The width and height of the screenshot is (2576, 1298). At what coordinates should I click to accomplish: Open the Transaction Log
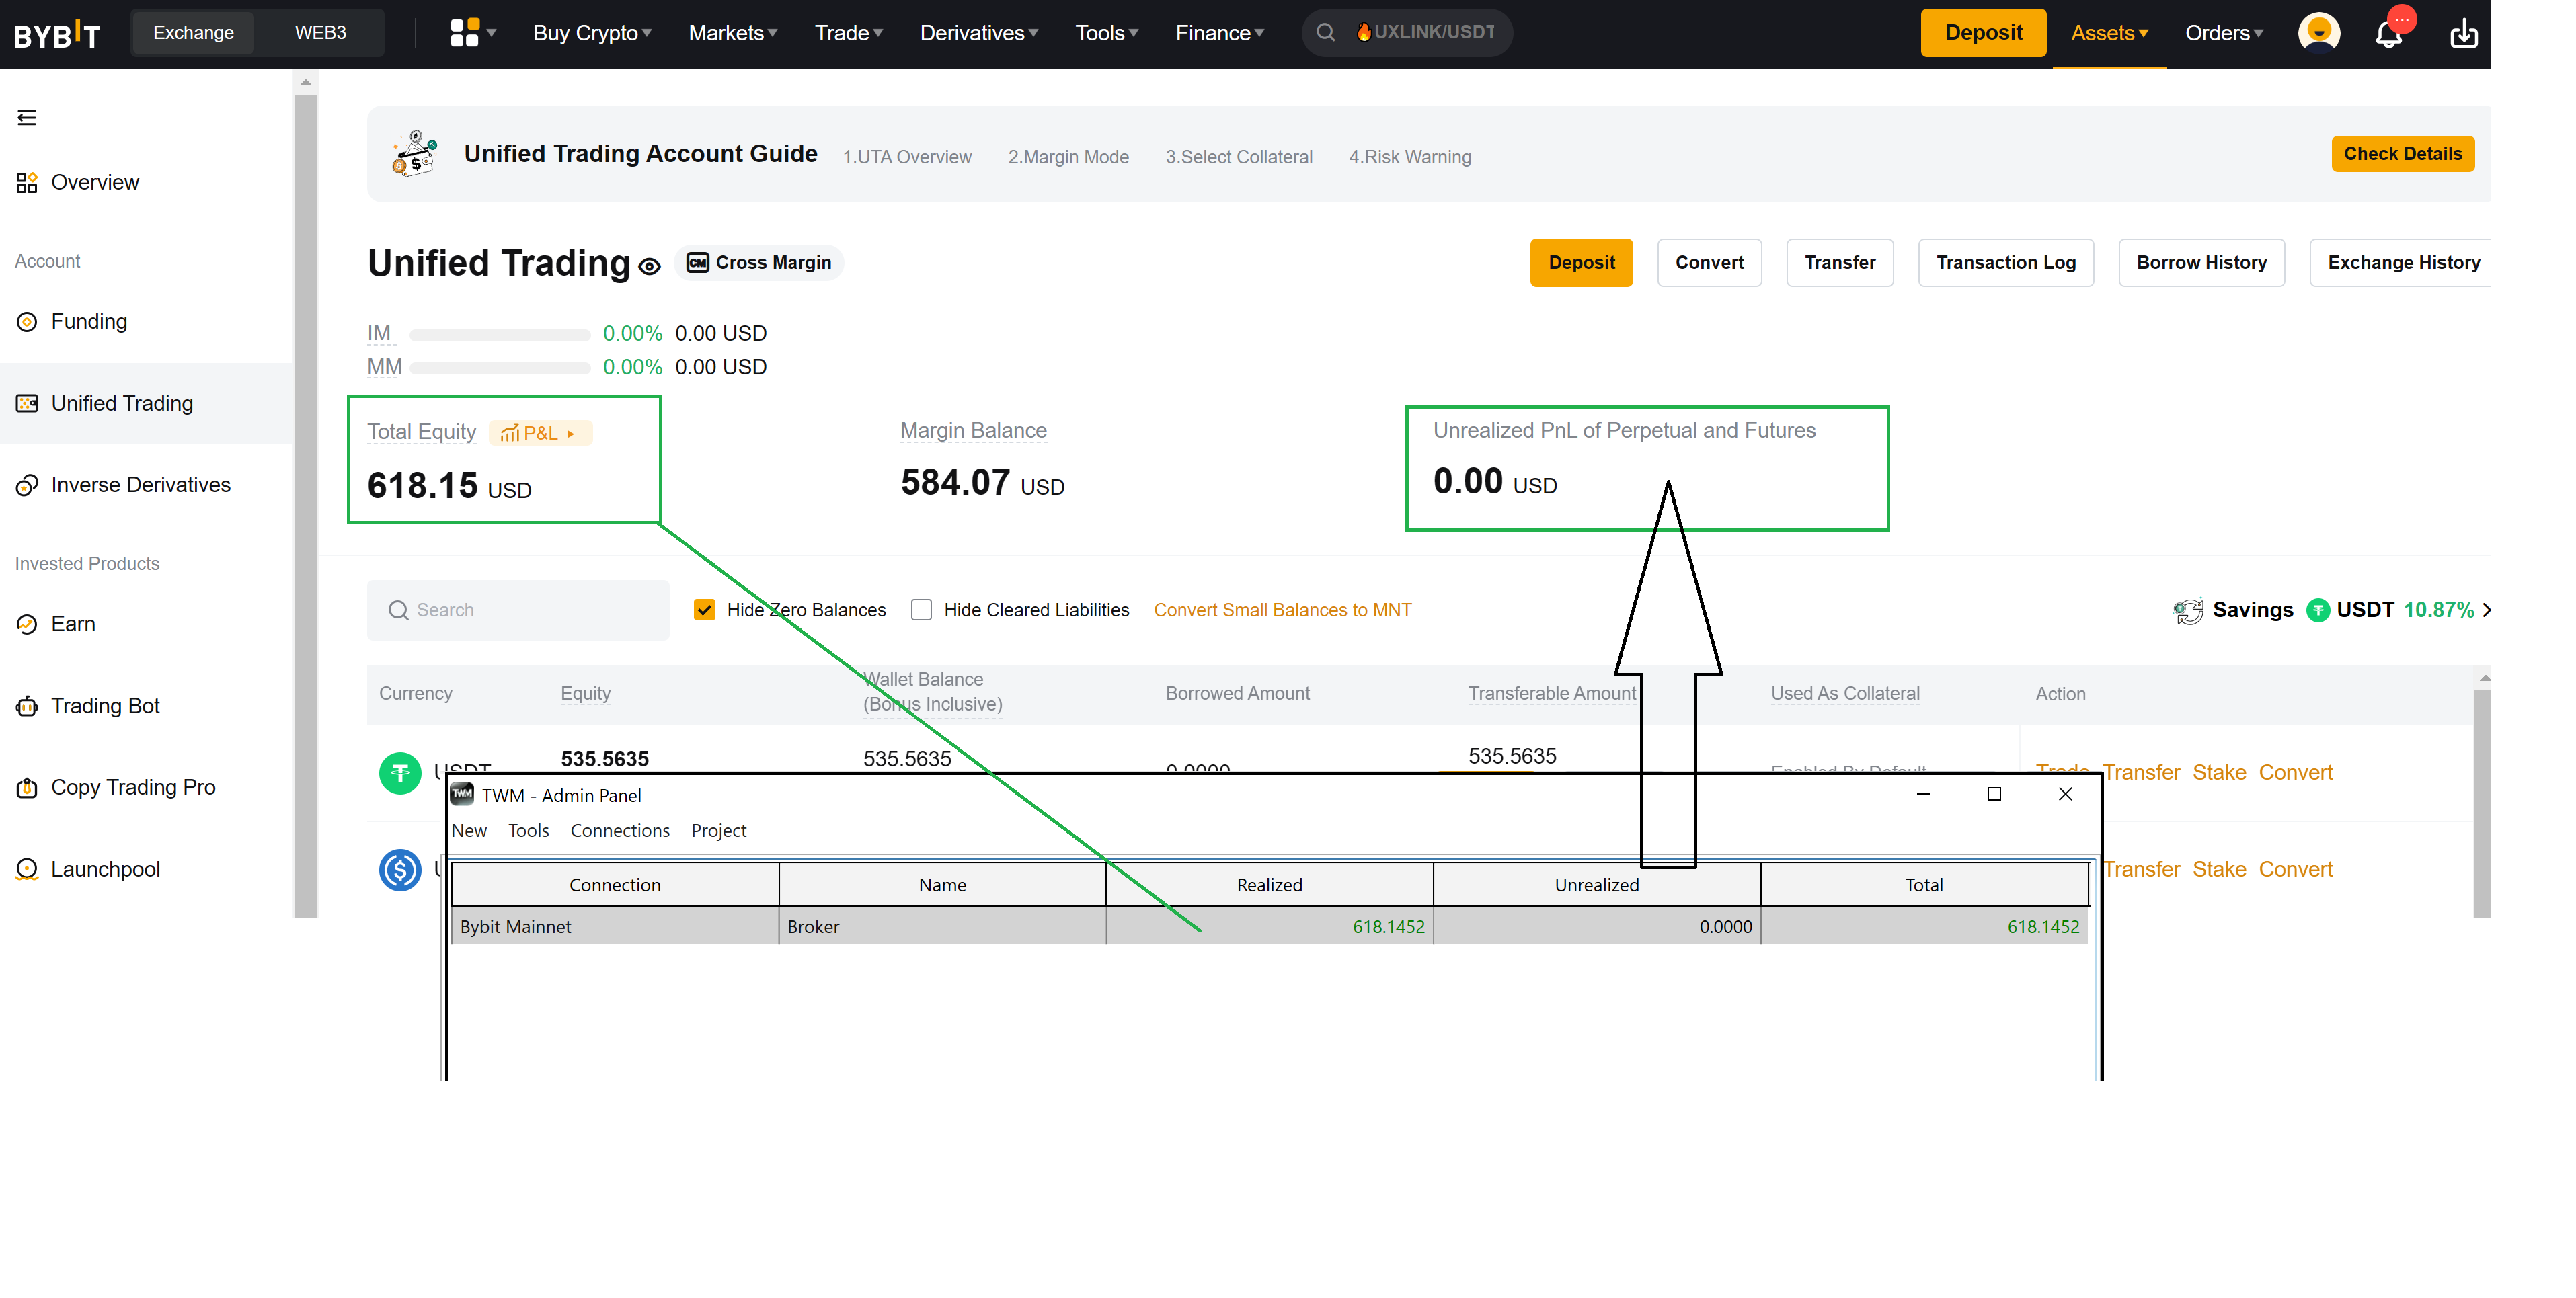tap(2006, 263)
